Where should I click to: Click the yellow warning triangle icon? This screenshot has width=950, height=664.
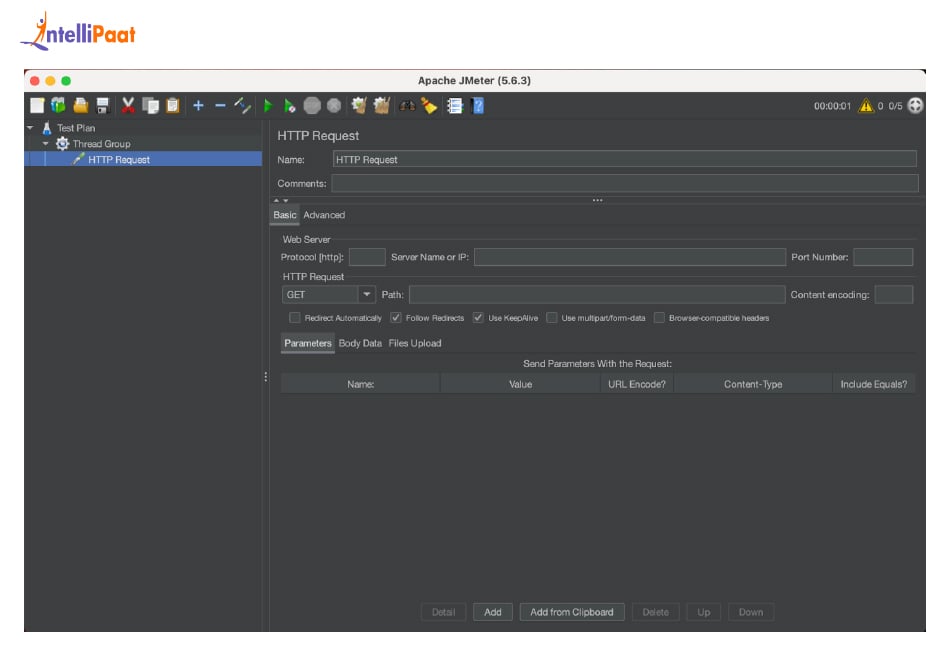pos(866,105)
